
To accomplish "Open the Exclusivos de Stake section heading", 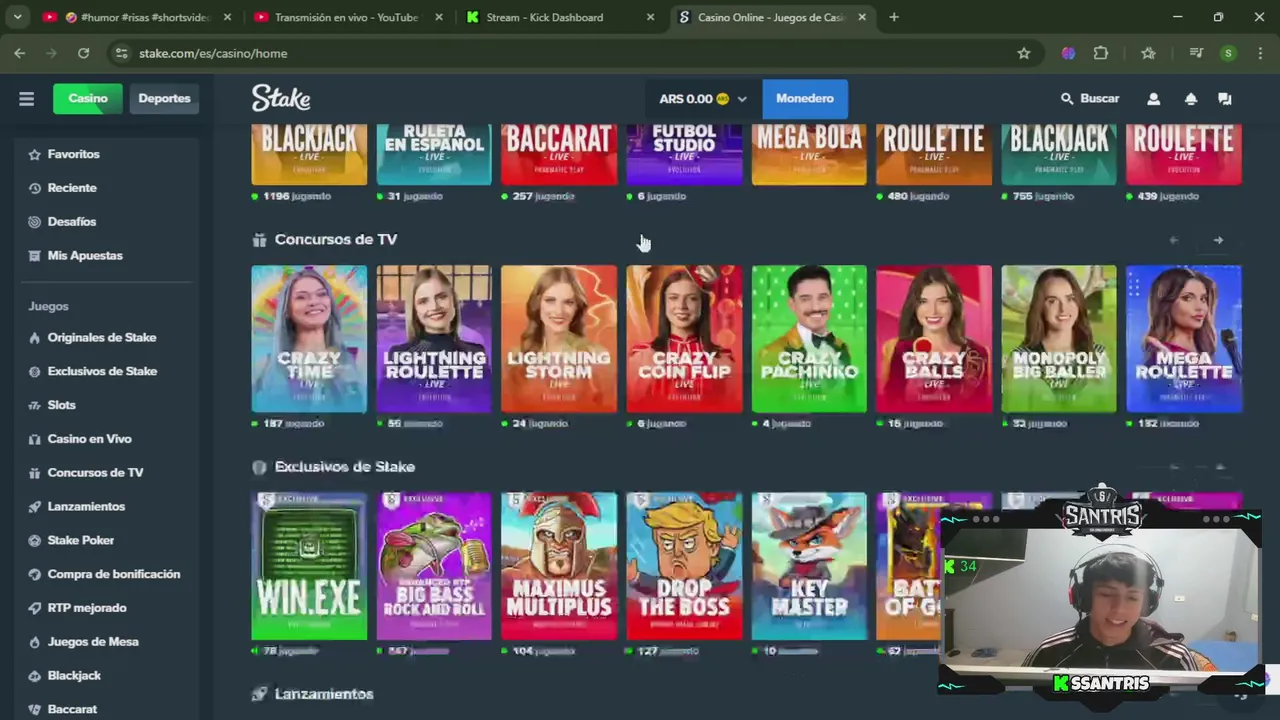I will (345, 467).
